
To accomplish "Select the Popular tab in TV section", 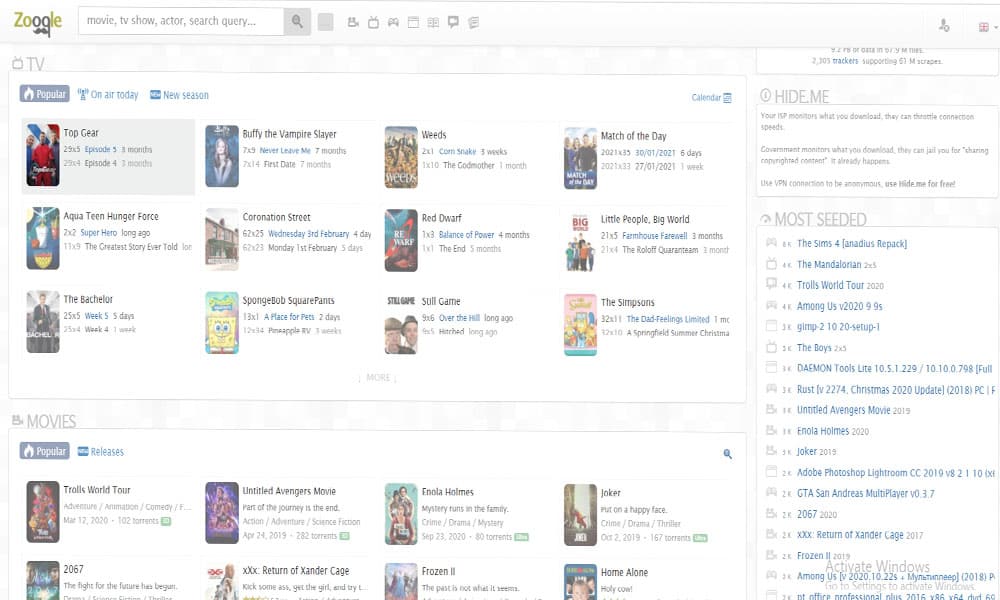I will click(x=45, y=94).
